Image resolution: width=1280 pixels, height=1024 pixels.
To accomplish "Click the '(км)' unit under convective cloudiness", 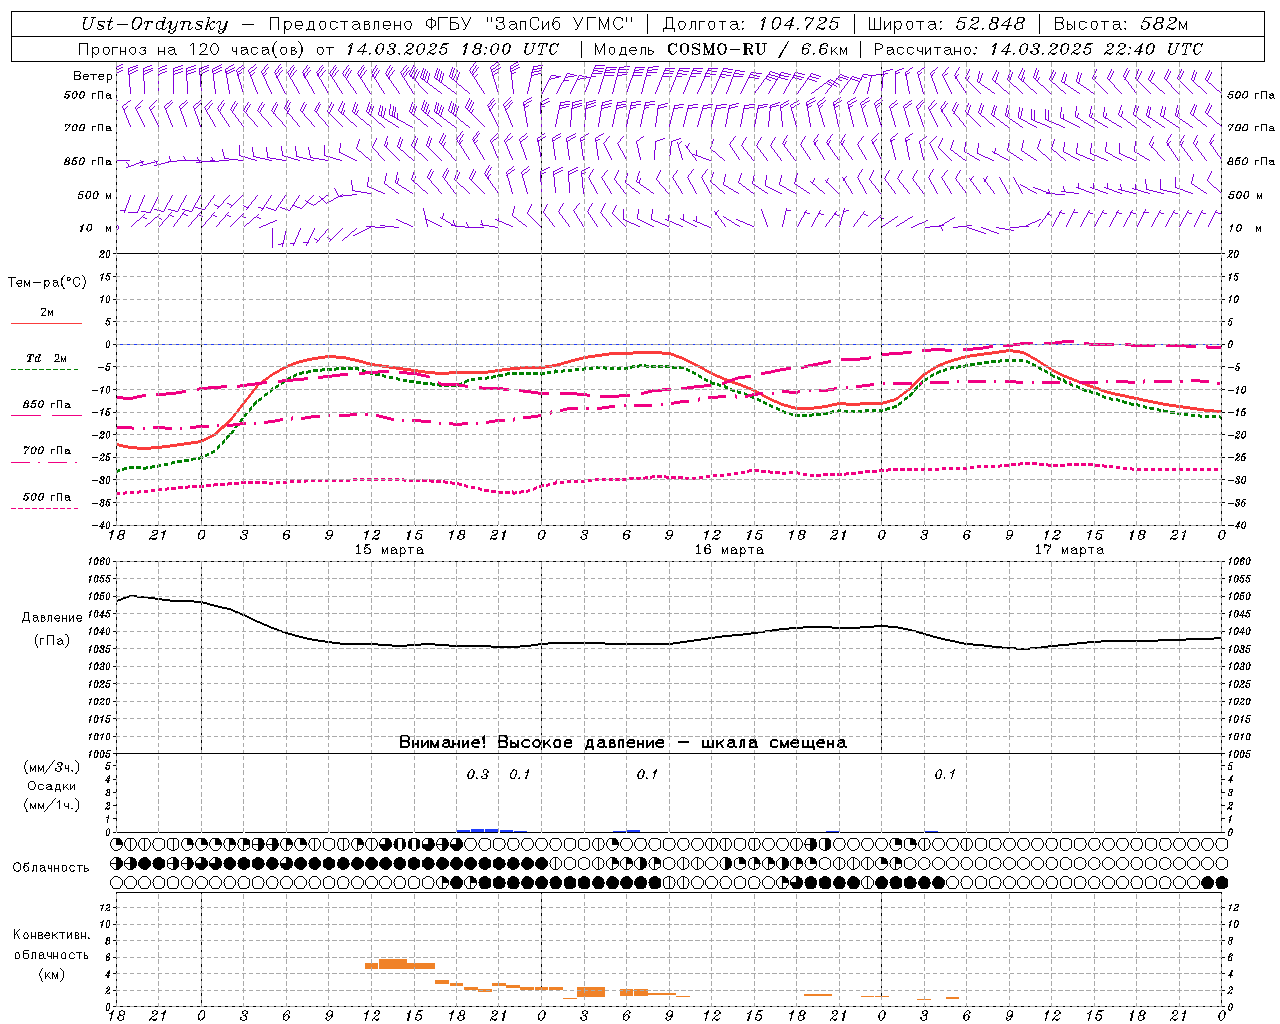I will point(52,974).
